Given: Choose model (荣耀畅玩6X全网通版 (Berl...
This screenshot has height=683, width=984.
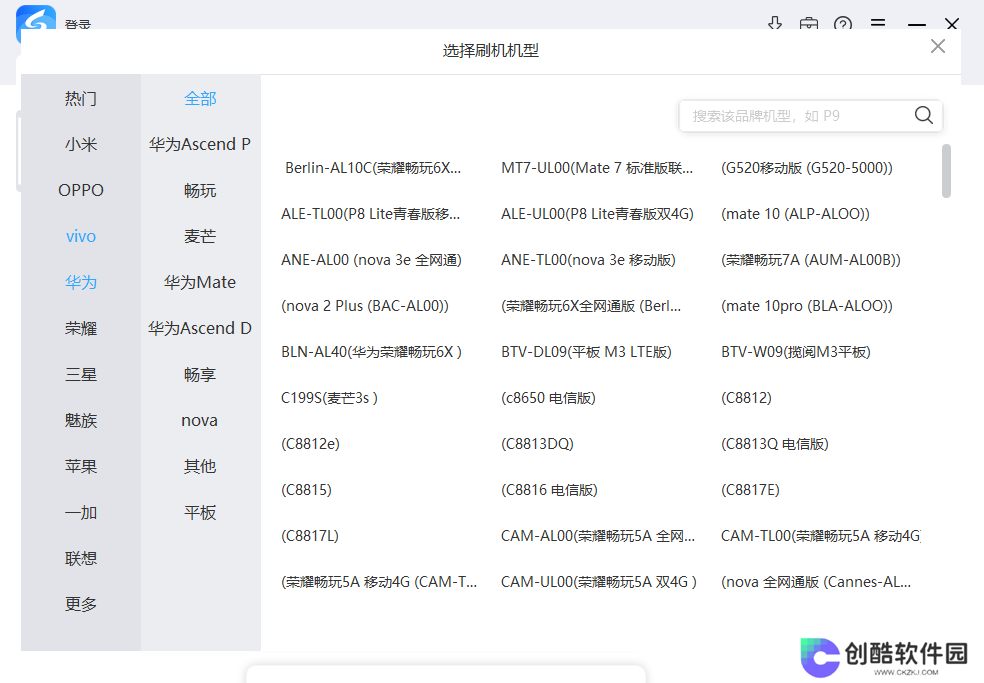Looking at the screenshot, I should click(x=591, y=306).
